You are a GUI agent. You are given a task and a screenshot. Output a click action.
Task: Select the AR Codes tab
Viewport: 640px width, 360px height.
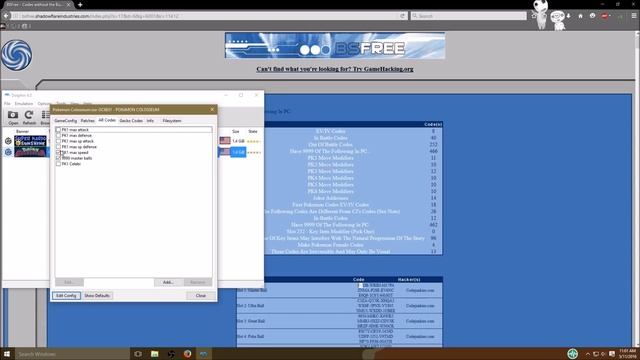(x=107, y=120)
